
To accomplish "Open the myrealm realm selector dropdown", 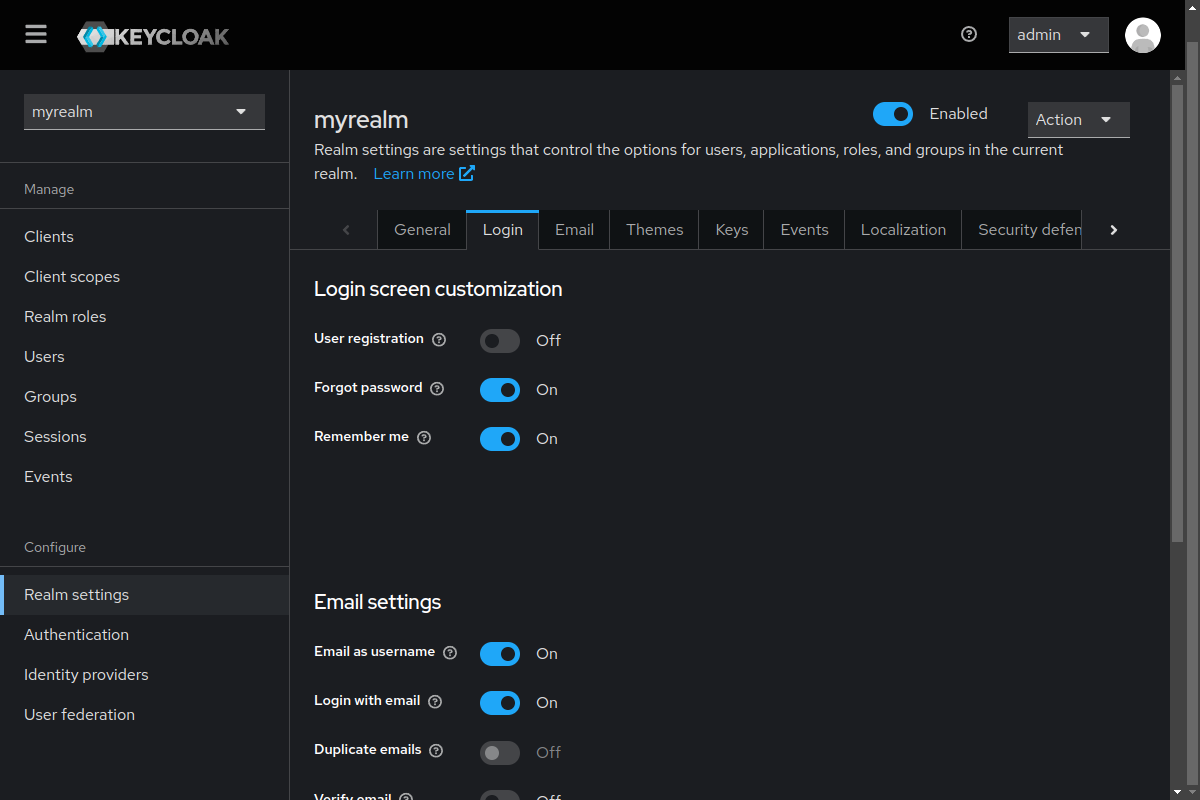I will pyautogui.click(x=144, y=112).
